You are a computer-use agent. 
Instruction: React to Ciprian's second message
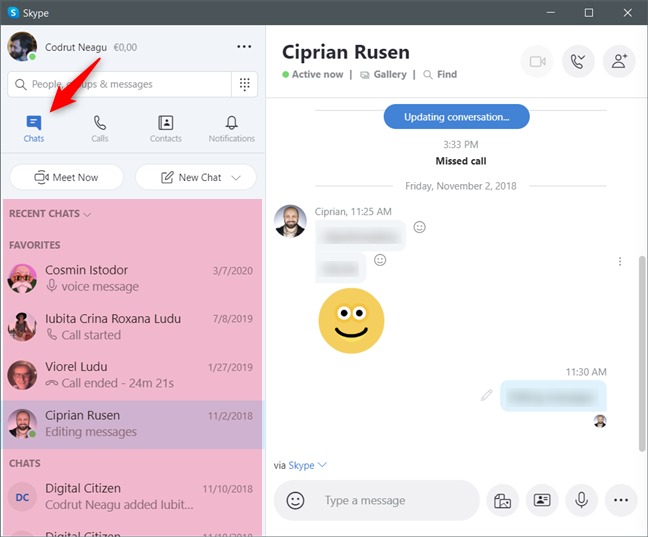[380, 260]
